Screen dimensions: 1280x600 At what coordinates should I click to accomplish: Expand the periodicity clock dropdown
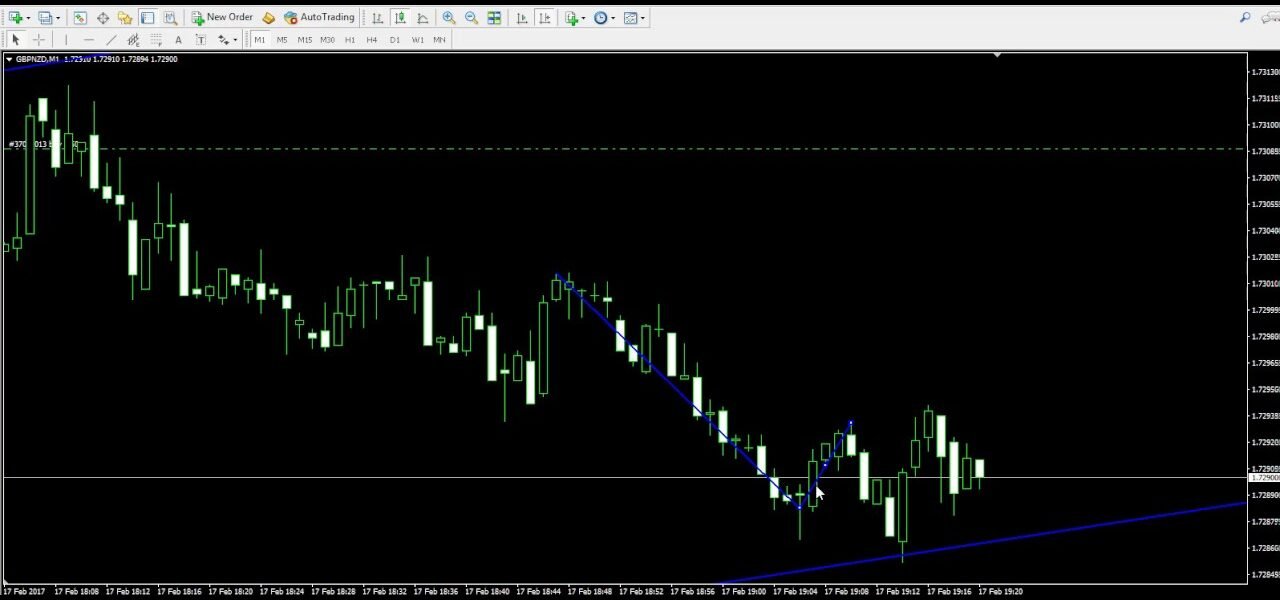[x=613, y=17]
